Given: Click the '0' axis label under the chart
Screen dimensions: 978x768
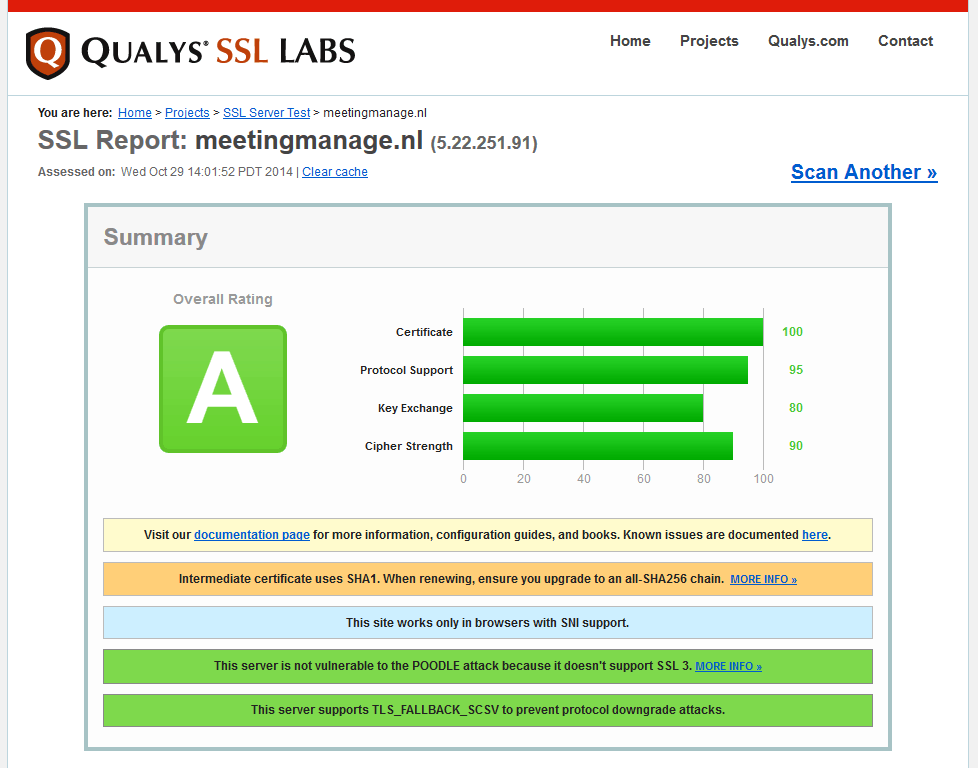Looking at the screenshot, I should click(463, 479).
